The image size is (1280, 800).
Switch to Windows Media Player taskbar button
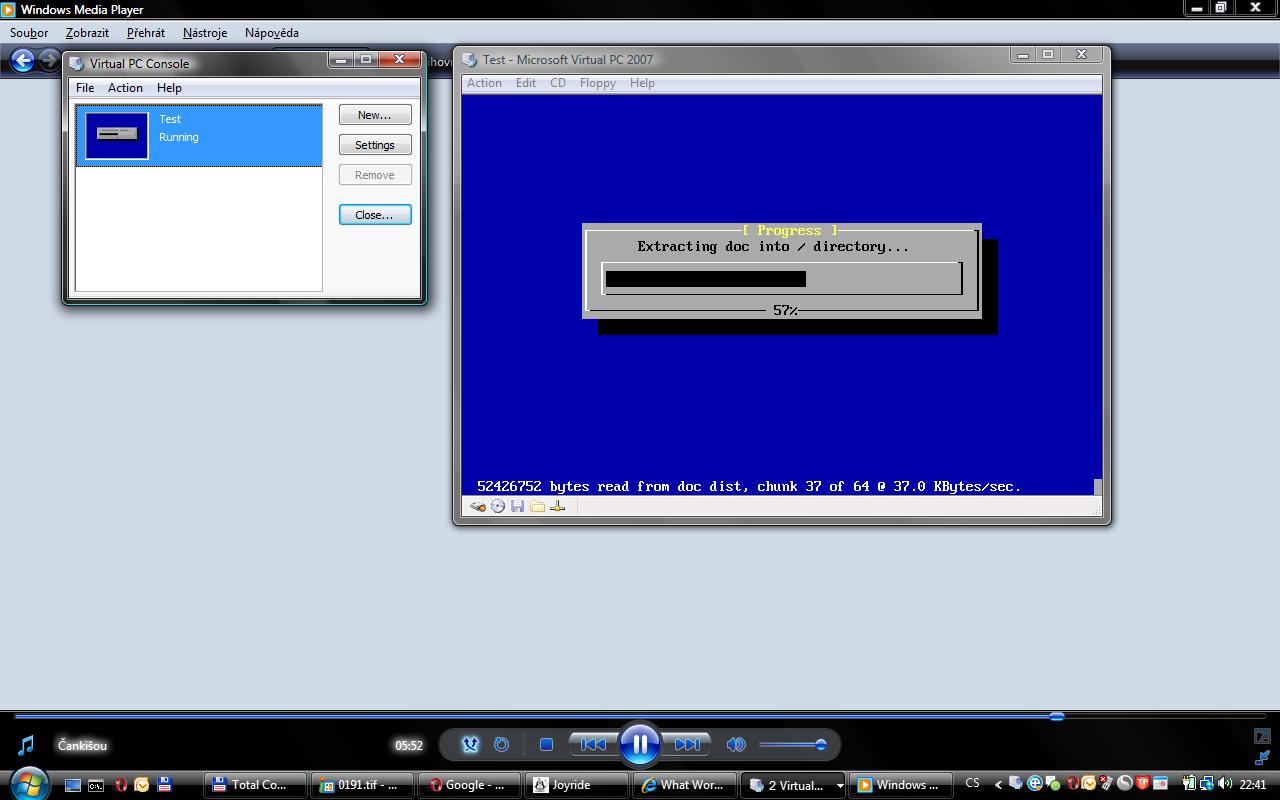pos(900,785)
